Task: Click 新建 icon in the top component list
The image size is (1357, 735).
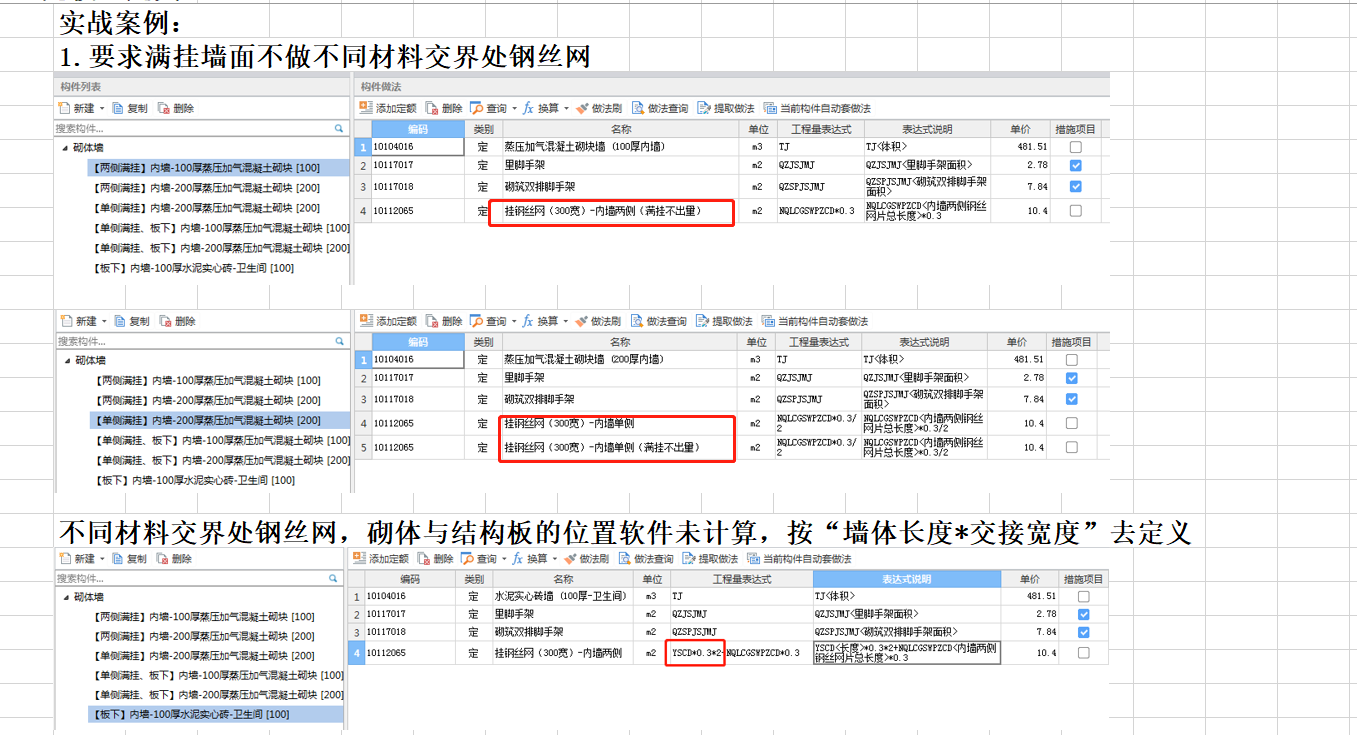Action: (x=64, y=108)
